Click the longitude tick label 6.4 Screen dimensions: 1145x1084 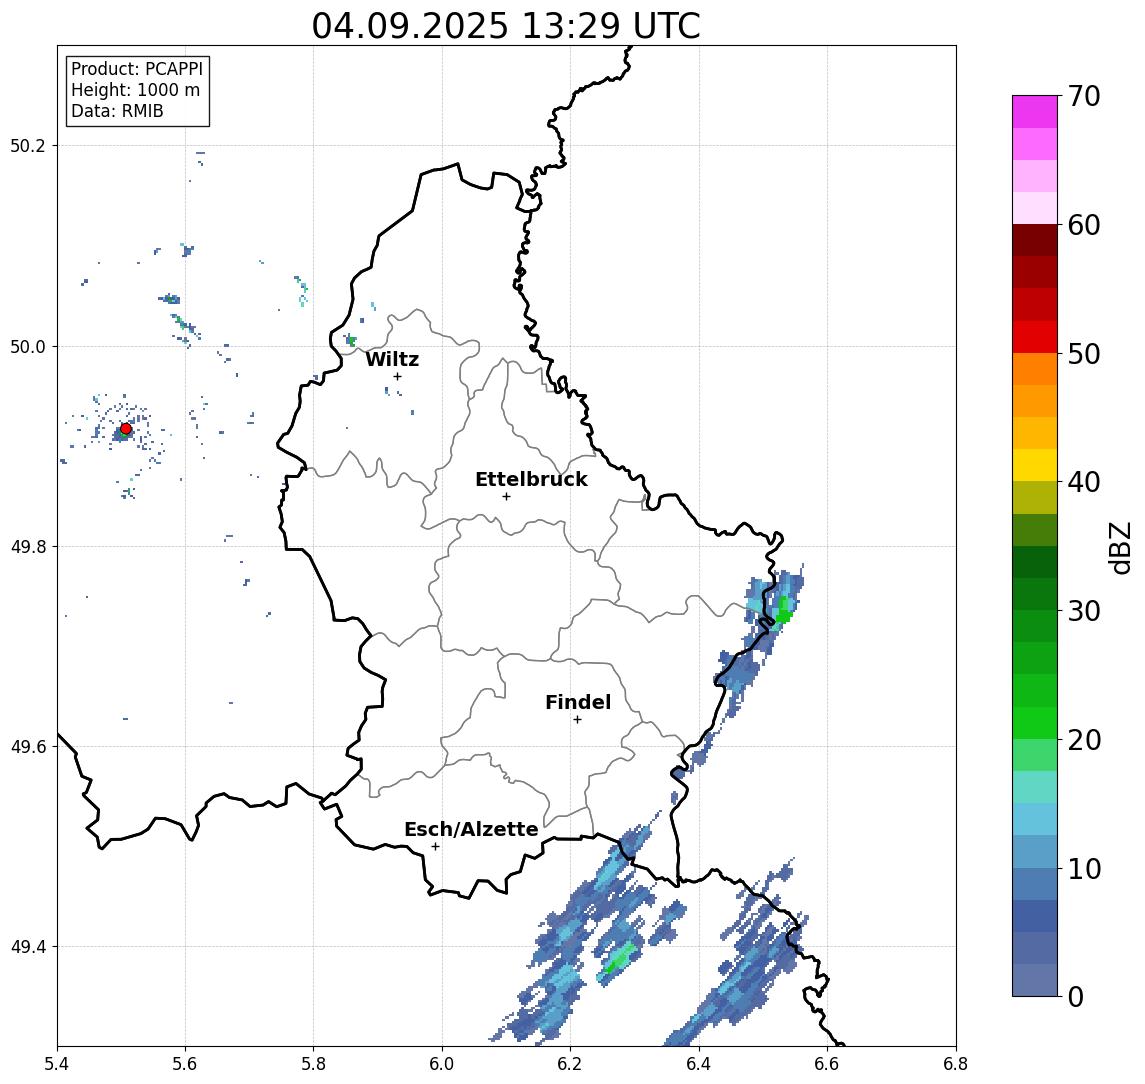(699, 1064)
